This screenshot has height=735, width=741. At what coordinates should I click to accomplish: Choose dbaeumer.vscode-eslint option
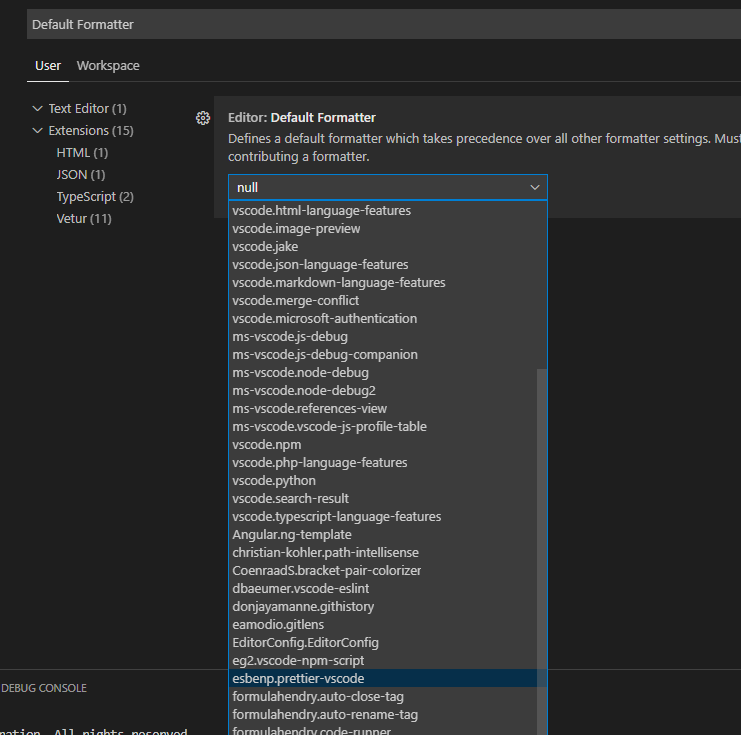(383, 588)
